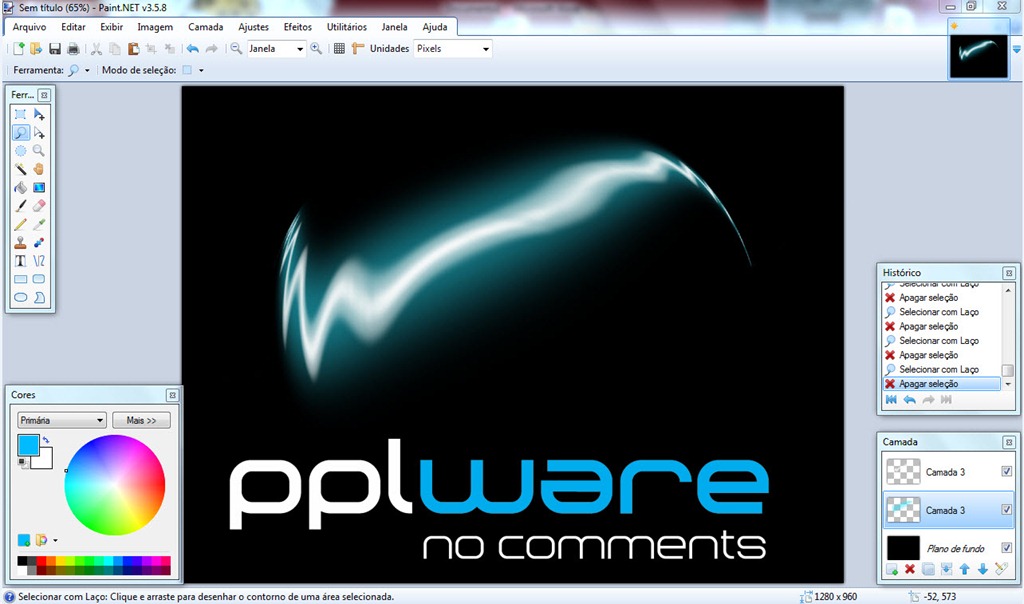Viewport: 1024px width, 604px height.
Task: Select the Rounded Rectangle tool
Action: click(39, 279)
